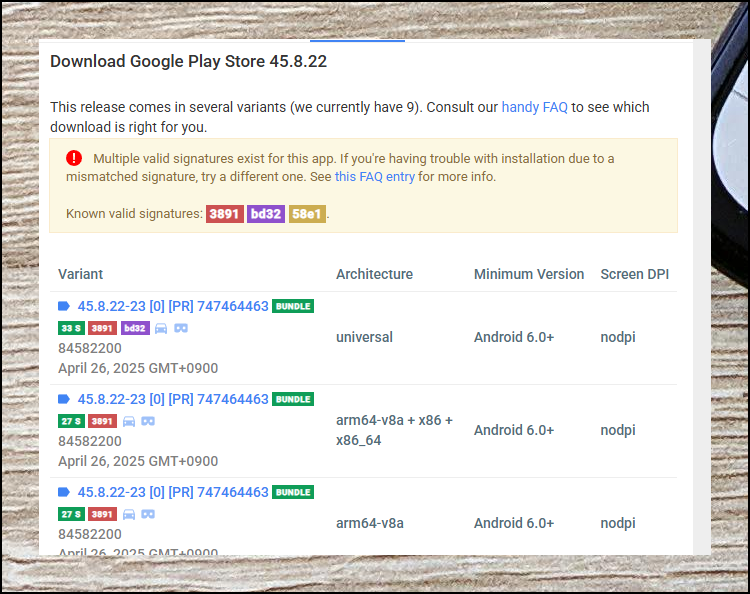Click the Variant column header
Screen dimensions: 750x594
[80, 274]
